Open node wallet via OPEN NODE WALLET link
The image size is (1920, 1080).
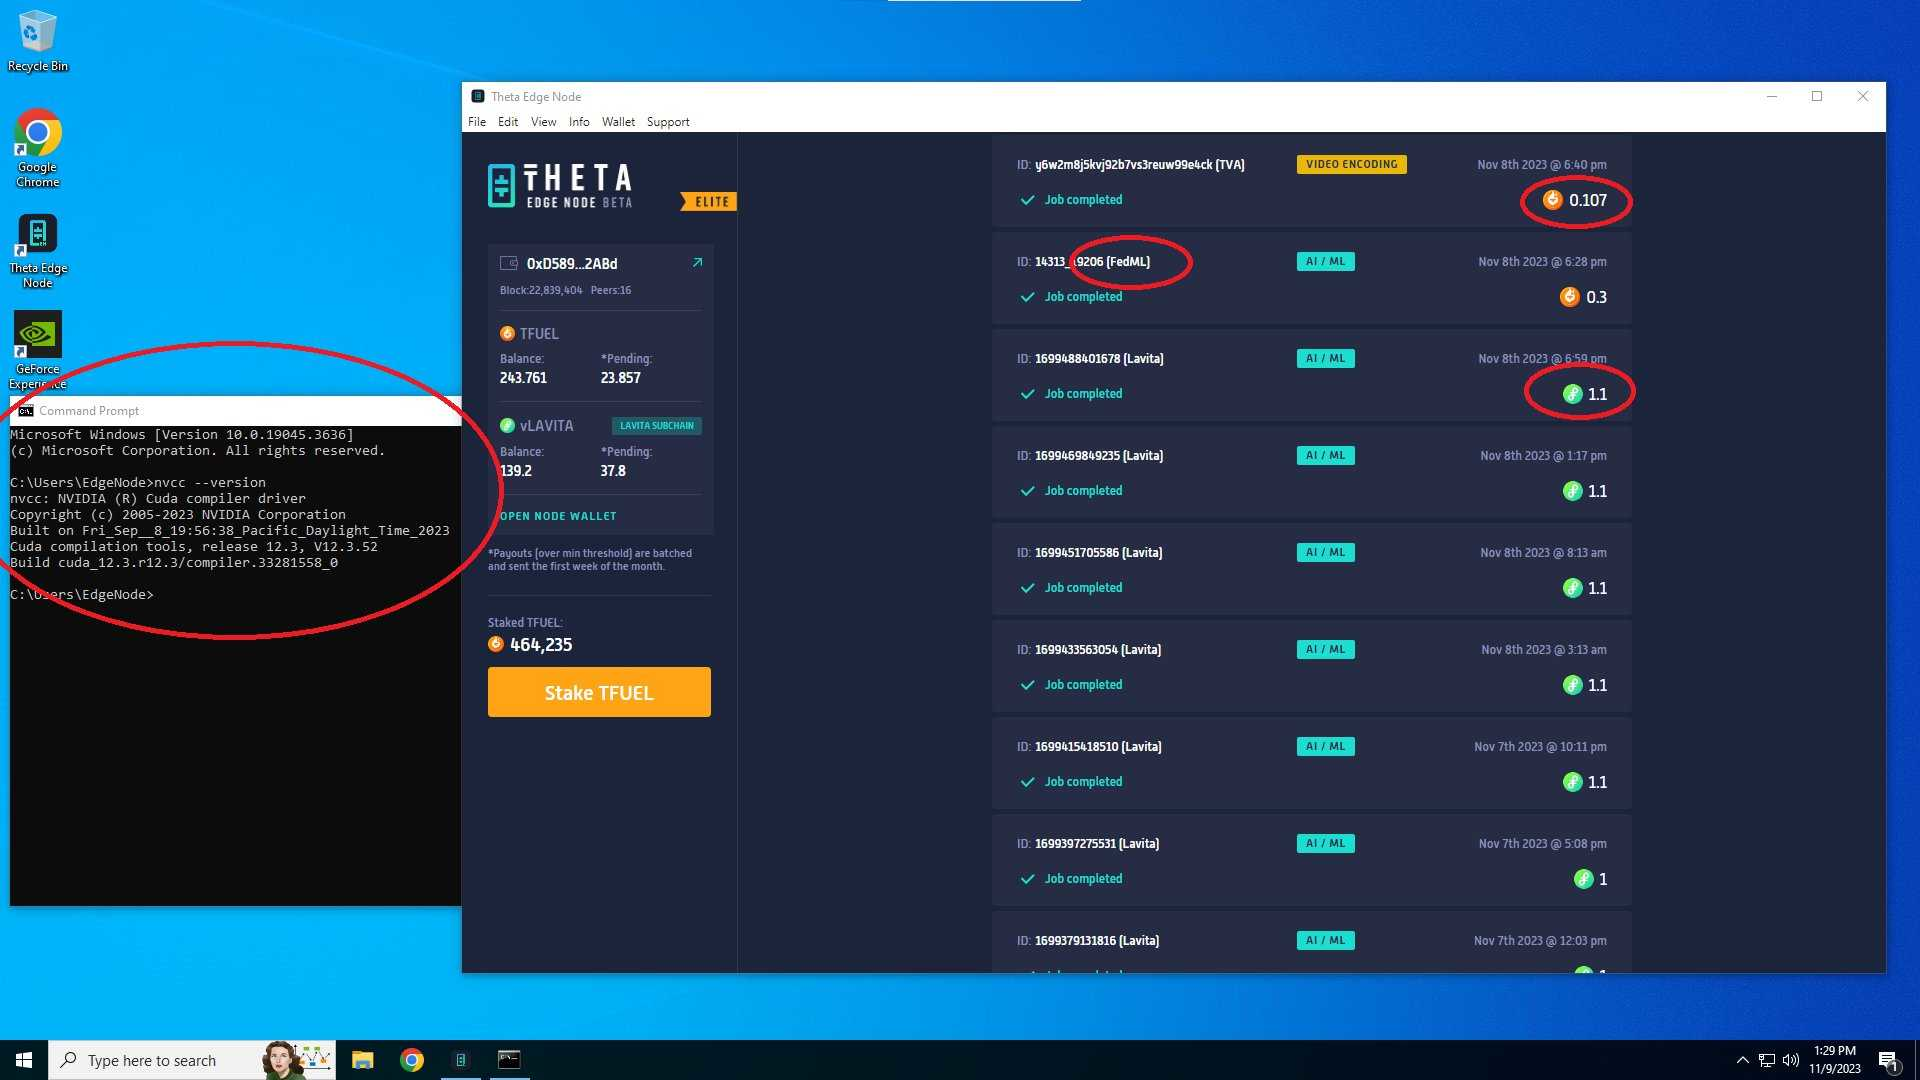point(556,515)
